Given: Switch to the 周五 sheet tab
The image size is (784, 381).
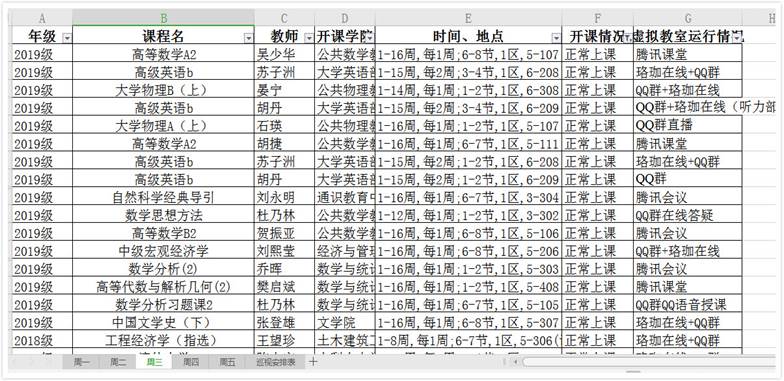Looking at the screenshot, I should point(227,362).
